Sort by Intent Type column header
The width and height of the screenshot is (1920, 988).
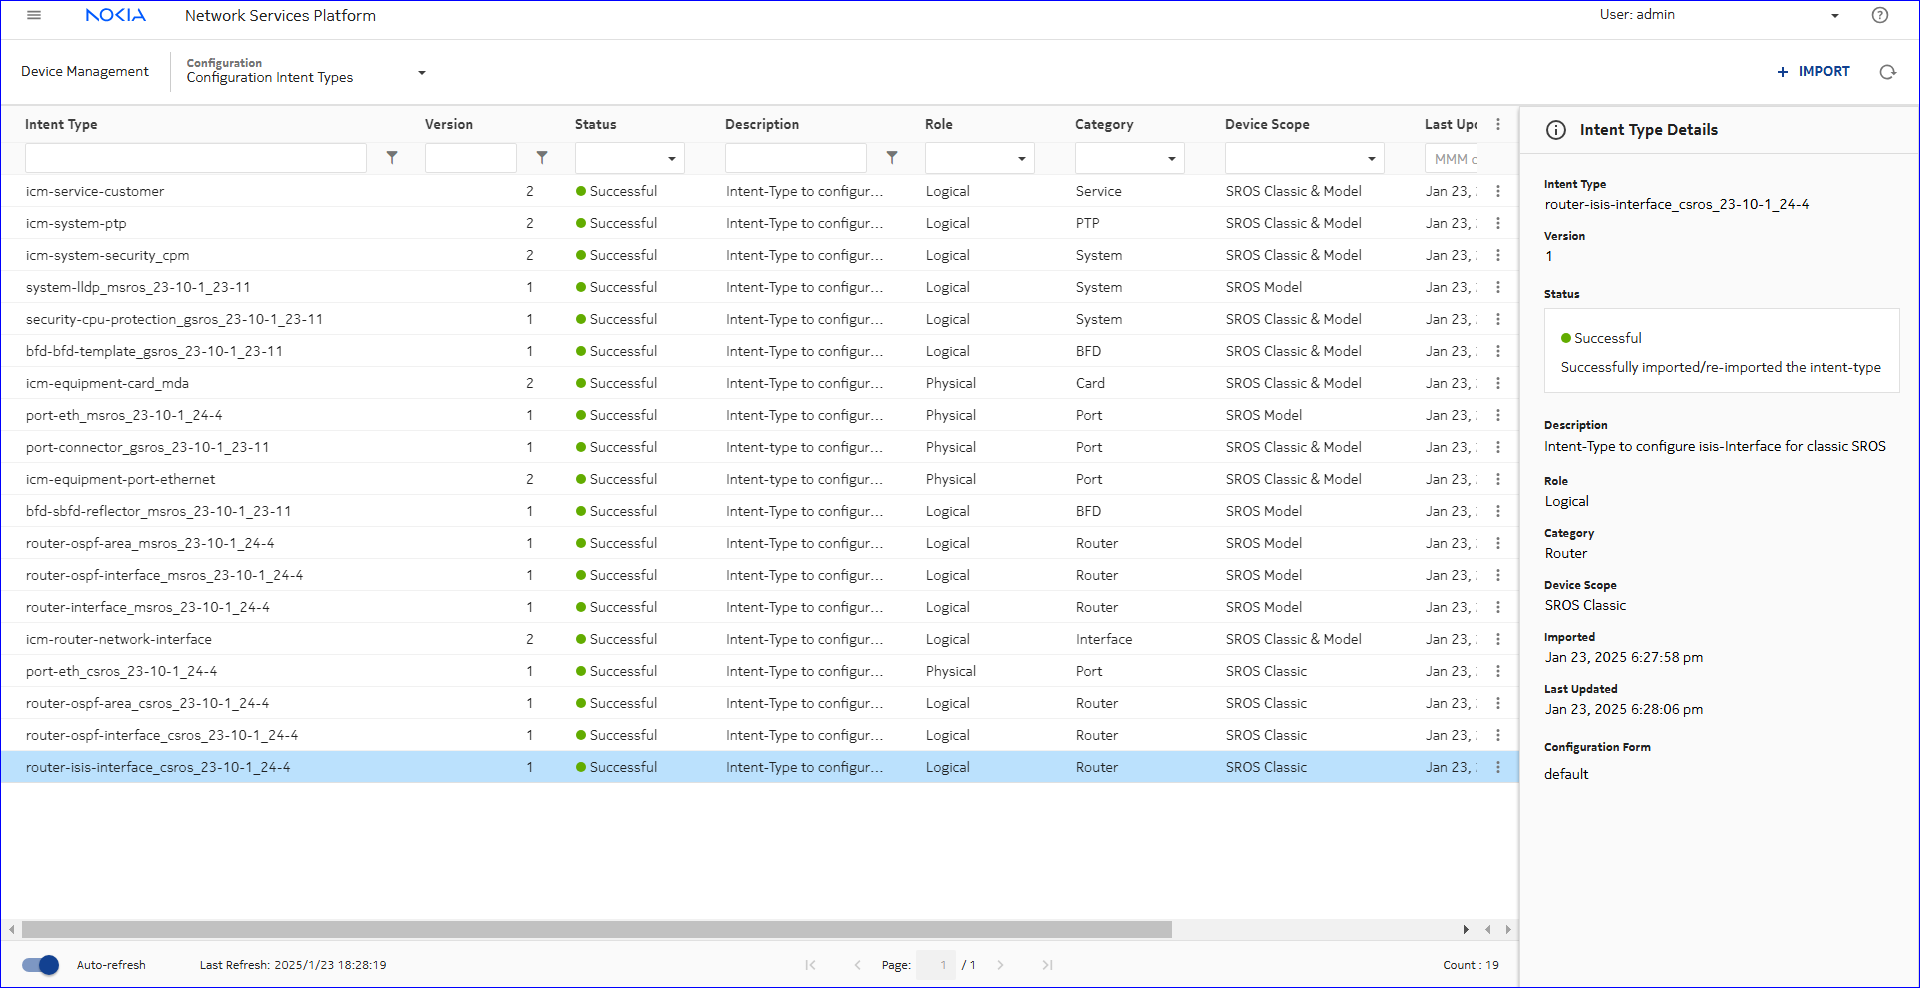[x=61, y=124]
